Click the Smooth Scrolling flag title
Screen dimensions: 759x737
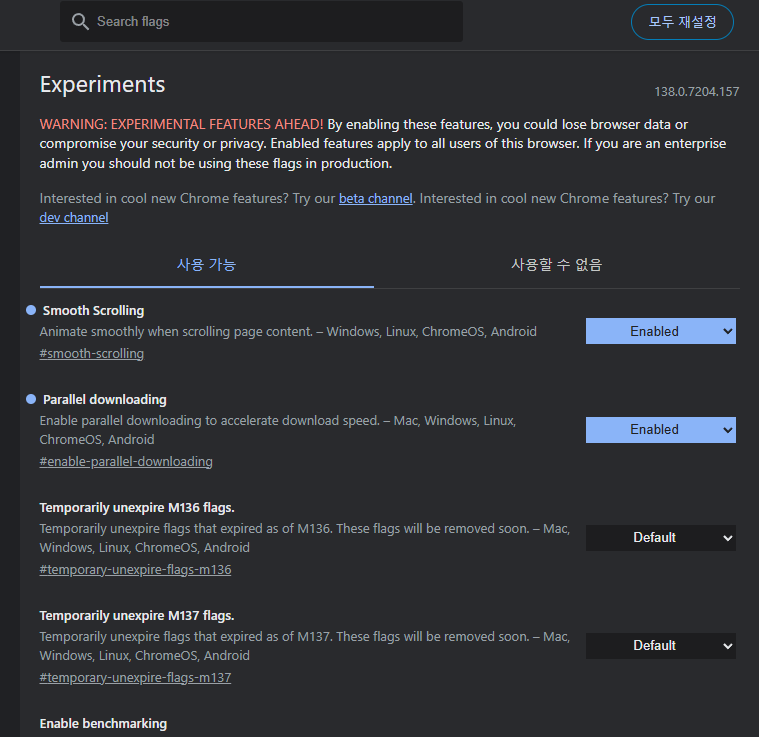pos(93,311)
